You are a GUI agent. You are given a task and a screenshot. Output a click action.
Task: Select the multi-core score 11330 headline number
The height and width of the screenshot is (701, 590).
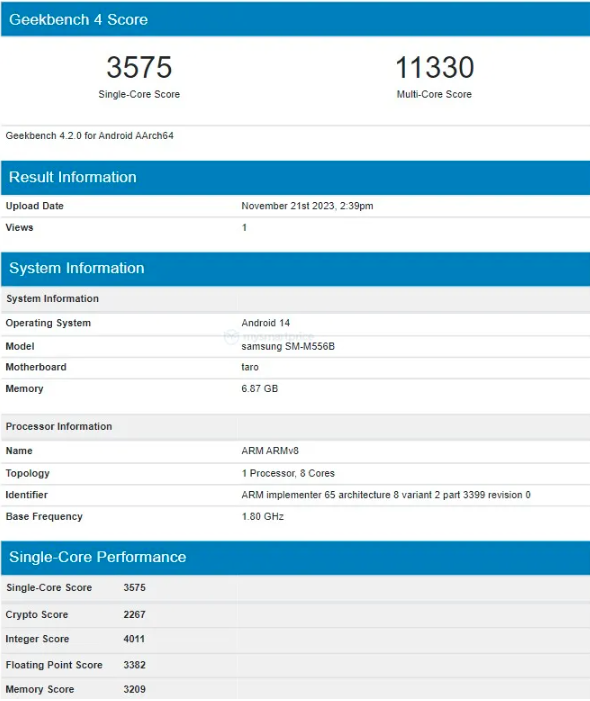point(434,68)
